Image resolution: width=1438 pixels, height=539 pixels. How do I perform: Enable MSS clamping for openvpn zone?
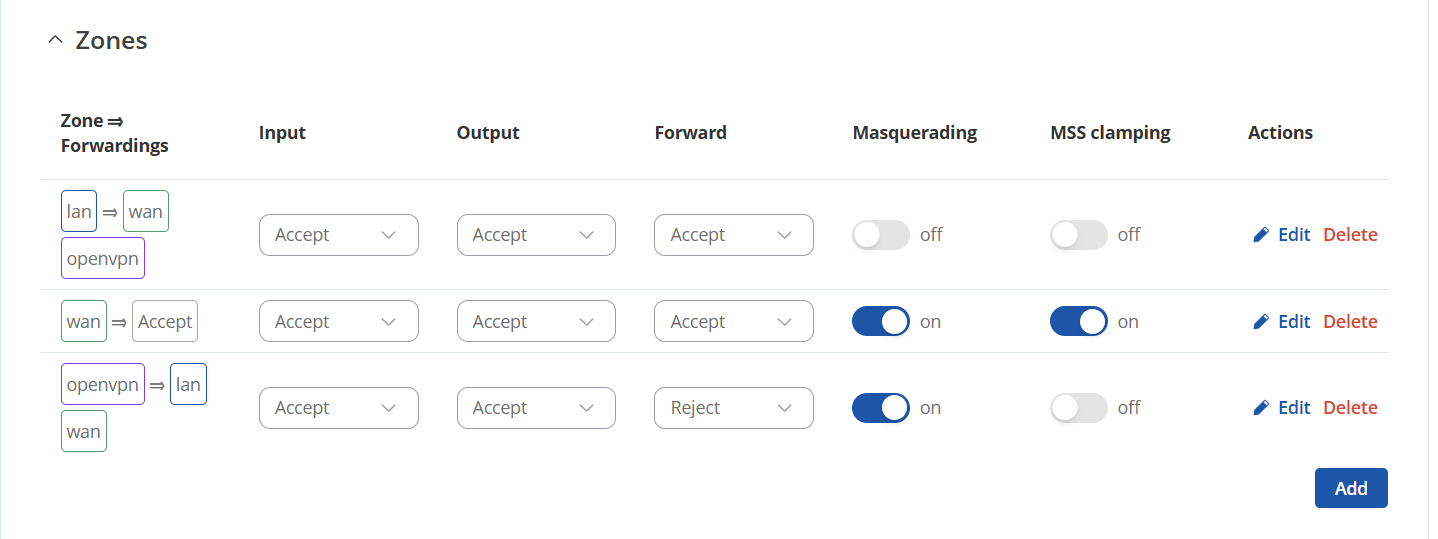tap(1078, 408)
